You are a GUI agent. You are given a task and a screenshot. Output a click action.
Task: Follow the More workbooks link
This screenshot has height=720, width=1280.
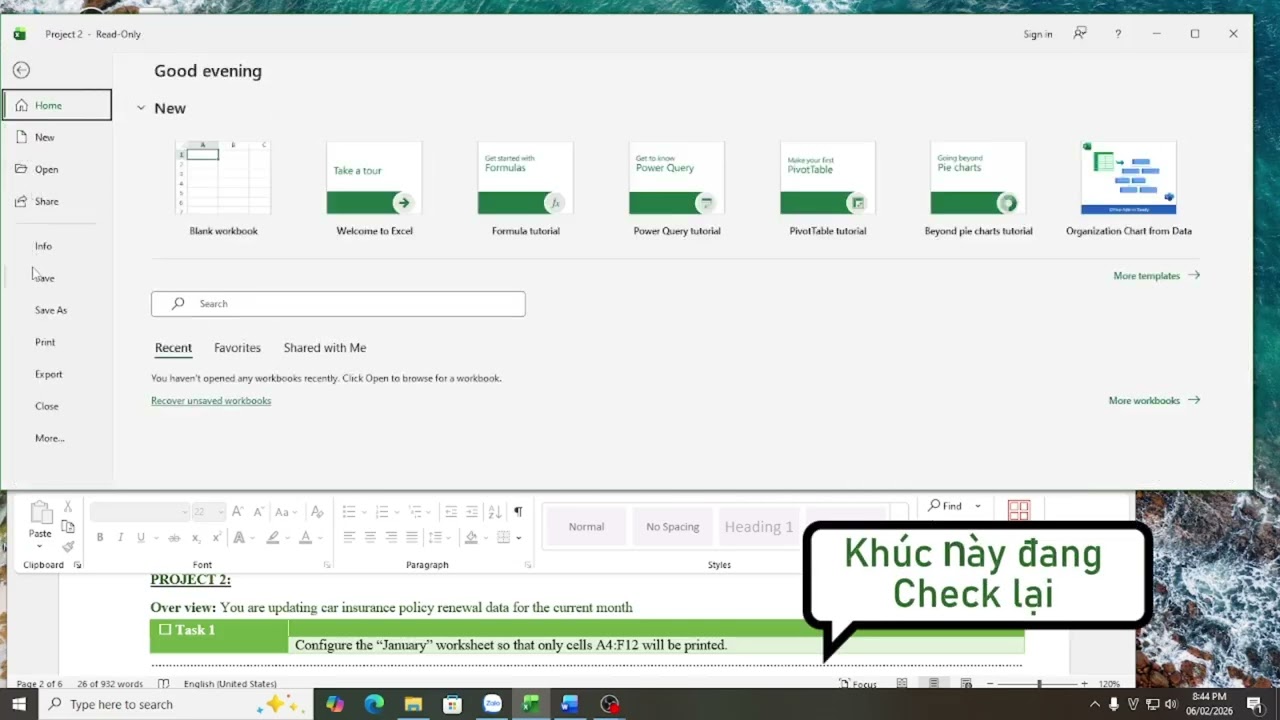1154,401
